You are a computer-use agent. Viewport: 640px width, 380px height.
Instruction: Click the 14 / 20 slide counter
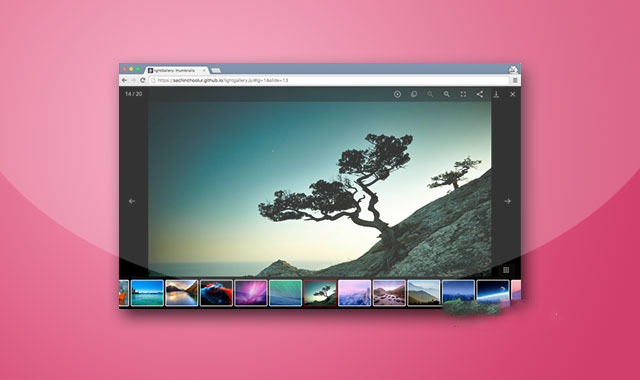[133, 94]
